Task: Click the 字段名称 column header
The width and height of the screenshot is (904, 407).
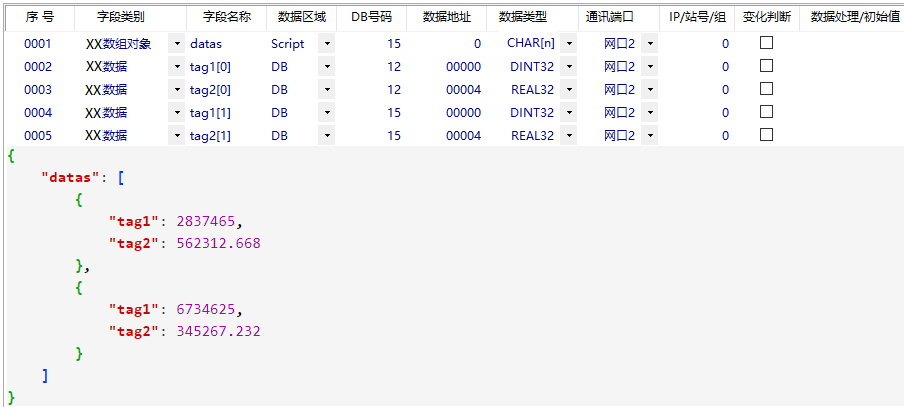Action: click(226, 17)
